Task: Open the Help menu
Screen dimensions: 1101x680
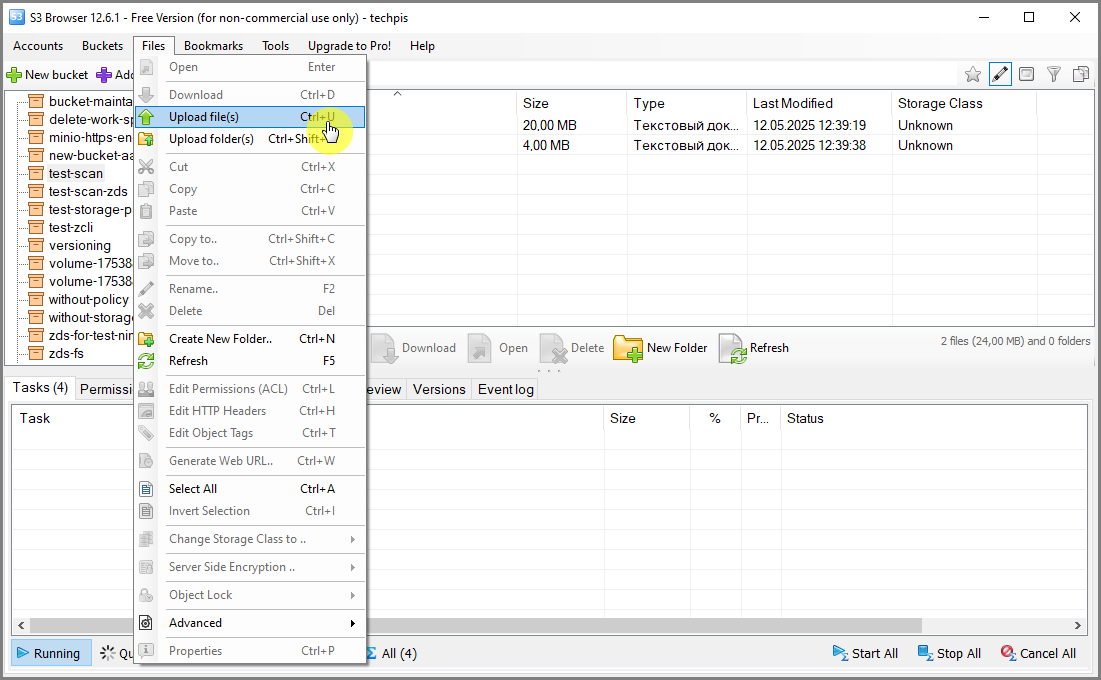Action: coord(422,46)
